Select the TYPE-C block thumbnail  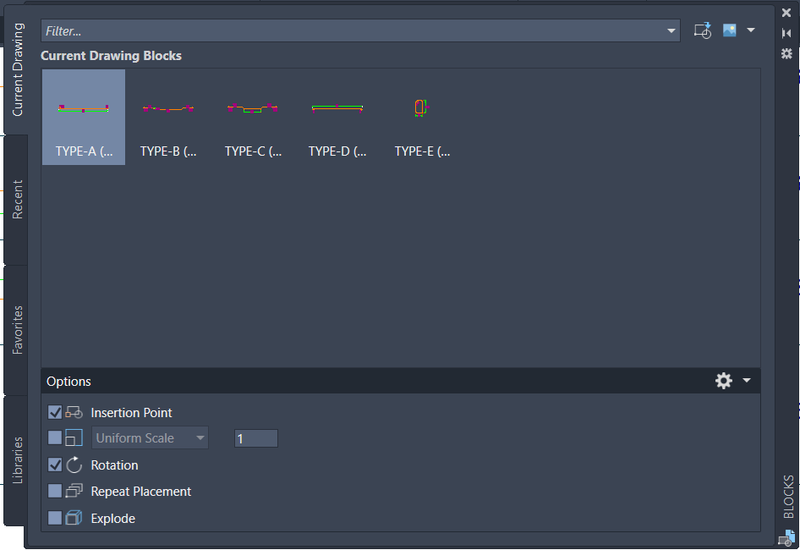[253, 117]
